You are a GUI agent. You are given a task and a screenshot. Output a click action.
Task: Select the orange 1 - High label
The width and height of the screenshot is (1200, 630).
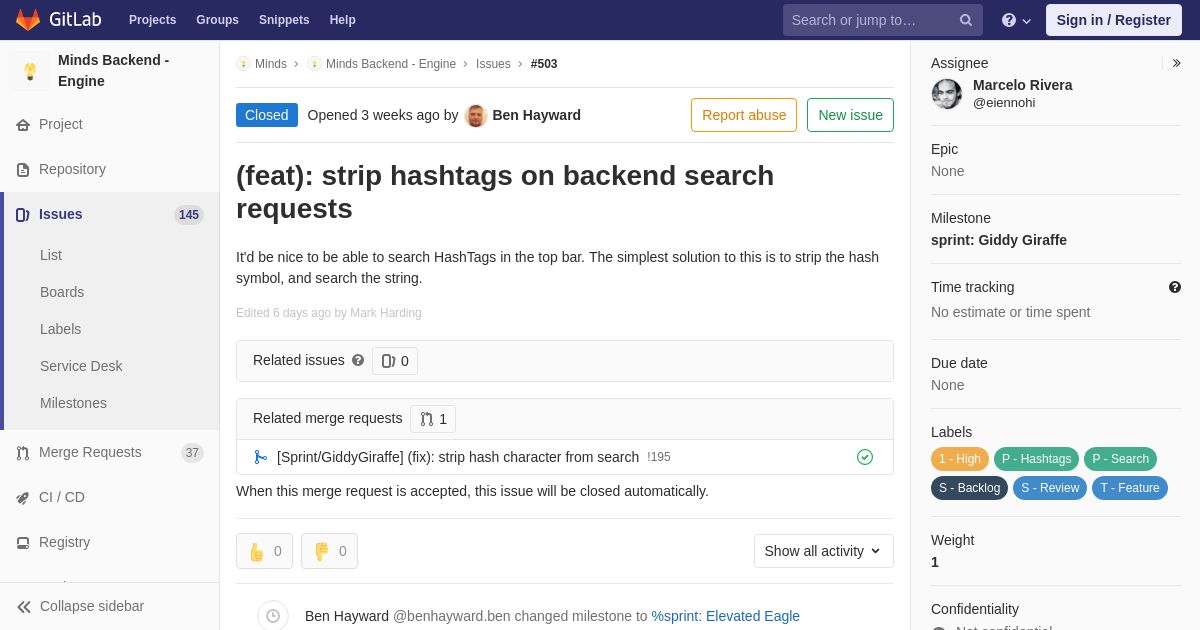point(960,459)
